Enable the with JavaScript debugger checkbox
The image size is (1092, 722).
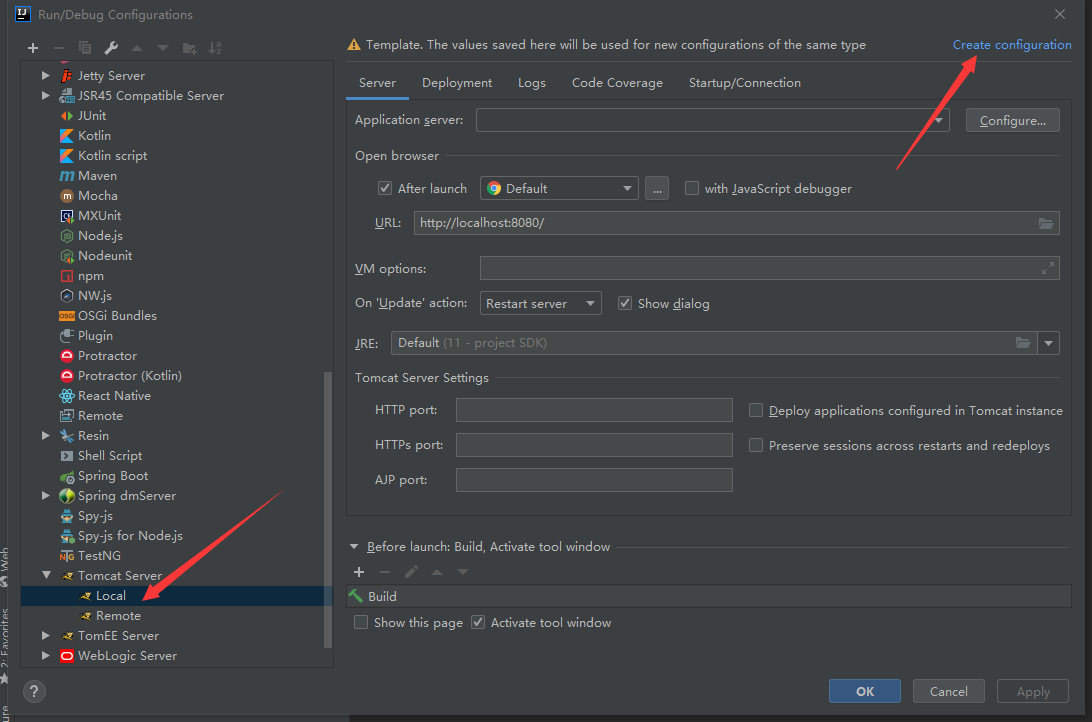click(x=691, y=188)
